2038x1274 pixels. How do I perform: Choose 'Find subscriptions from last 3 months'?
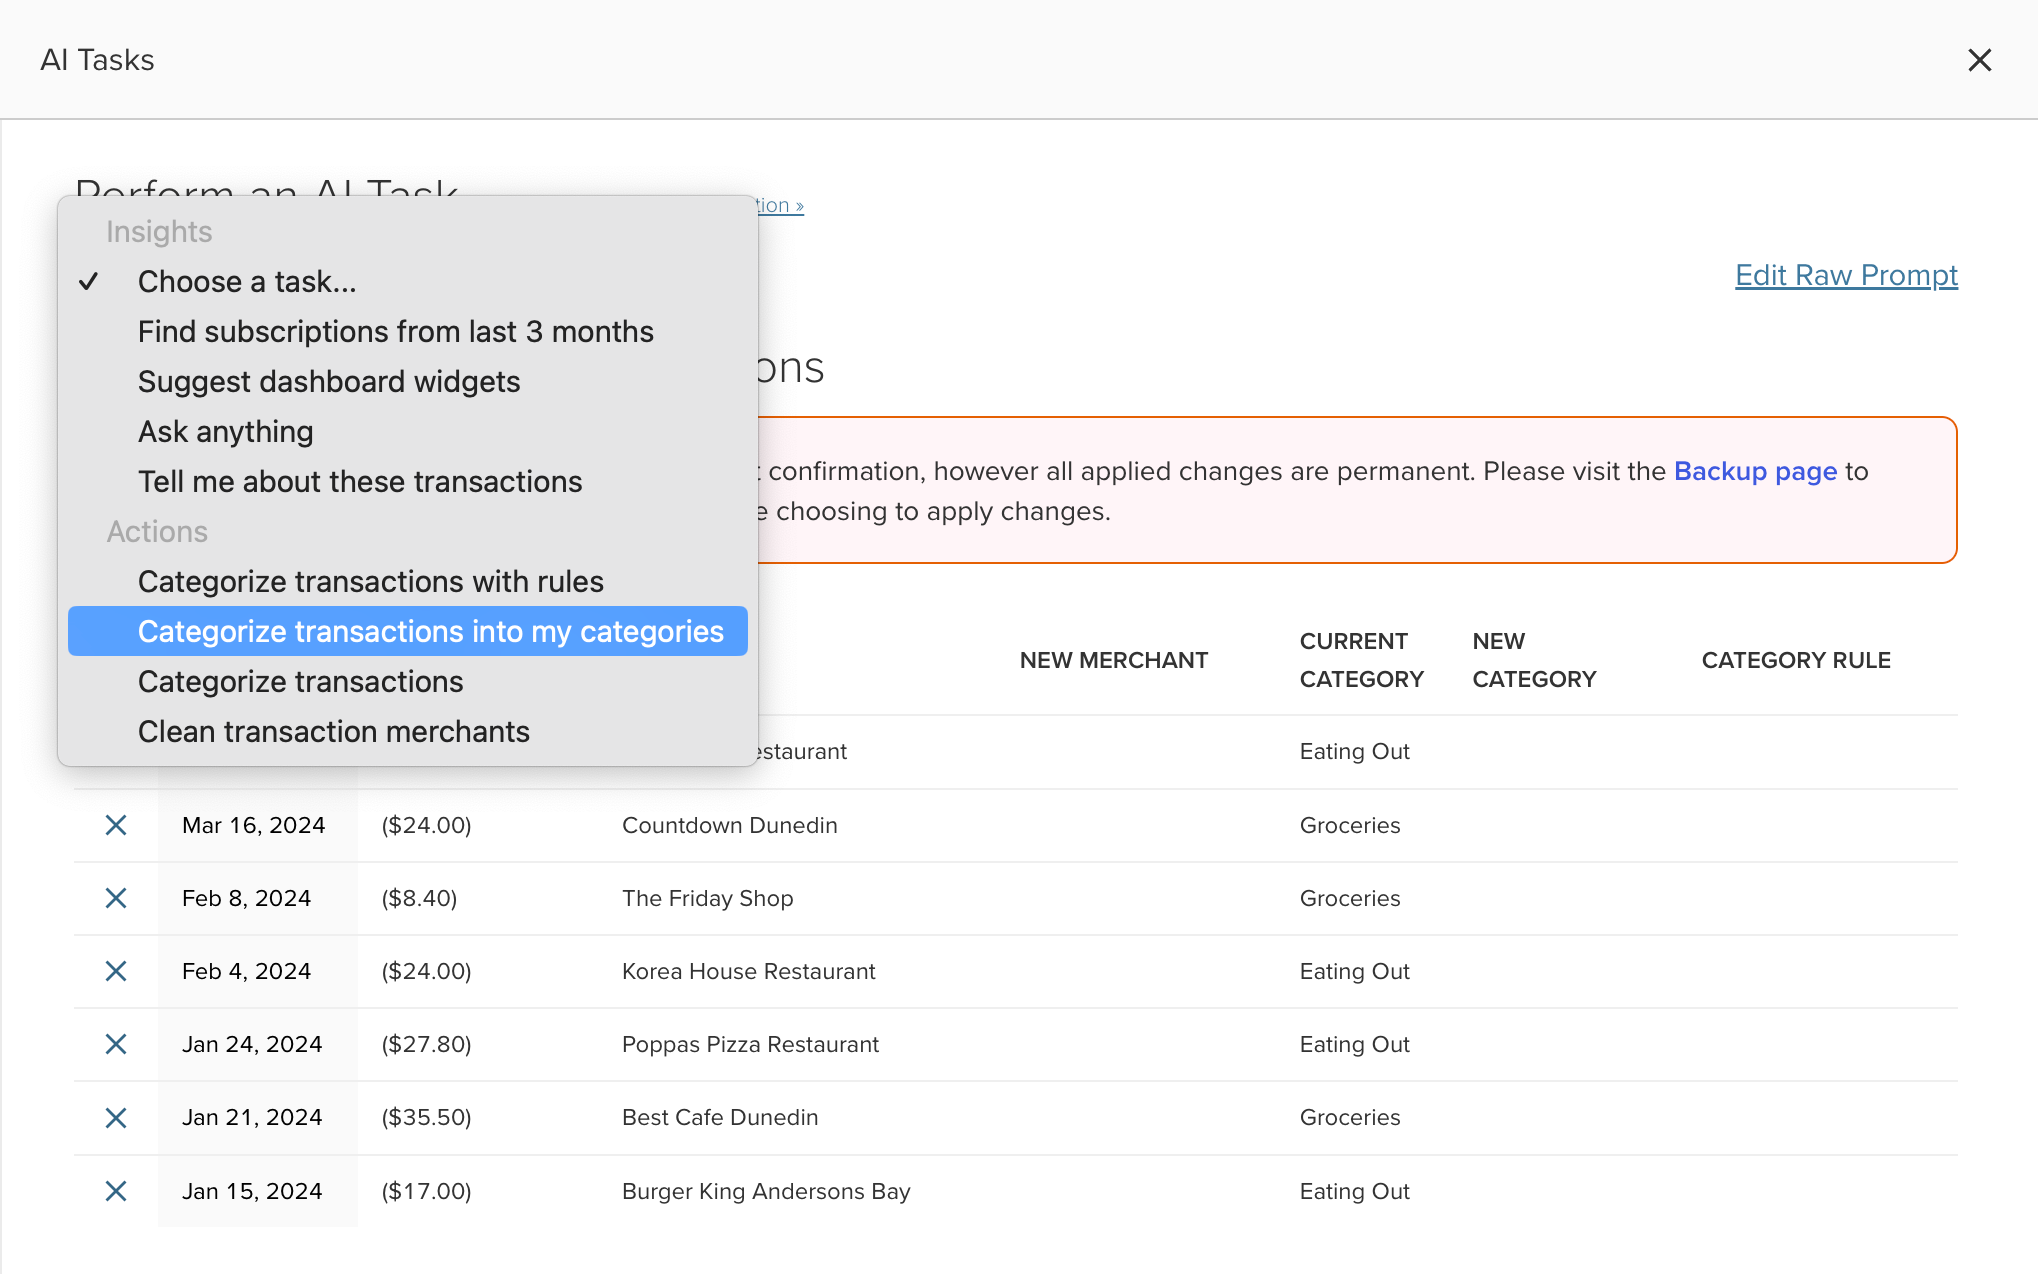tap(395, 332)
